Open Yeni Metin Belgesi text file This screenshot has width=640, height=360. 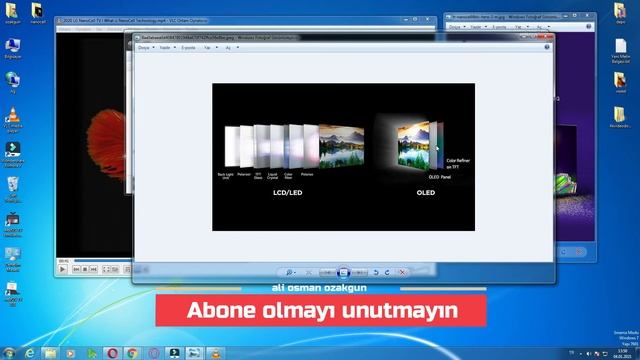pyautogui.click(x=620, y=51)
